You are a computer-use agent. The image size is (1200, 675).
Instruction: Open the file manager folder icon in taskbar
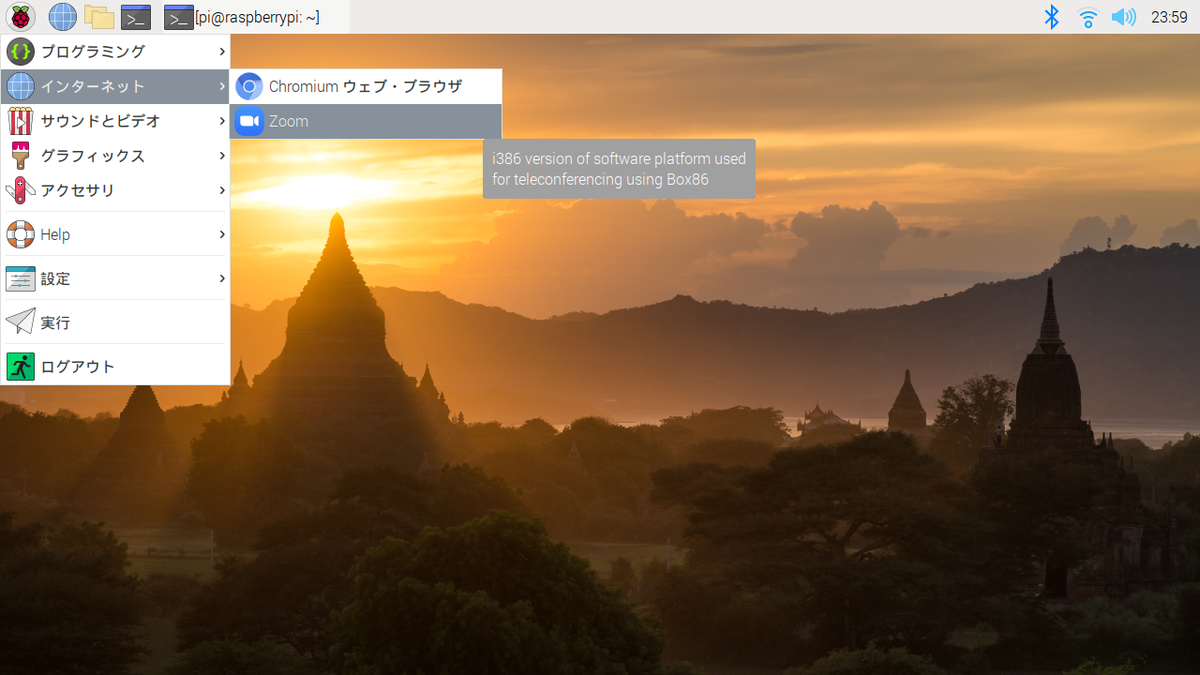(98, 16)
